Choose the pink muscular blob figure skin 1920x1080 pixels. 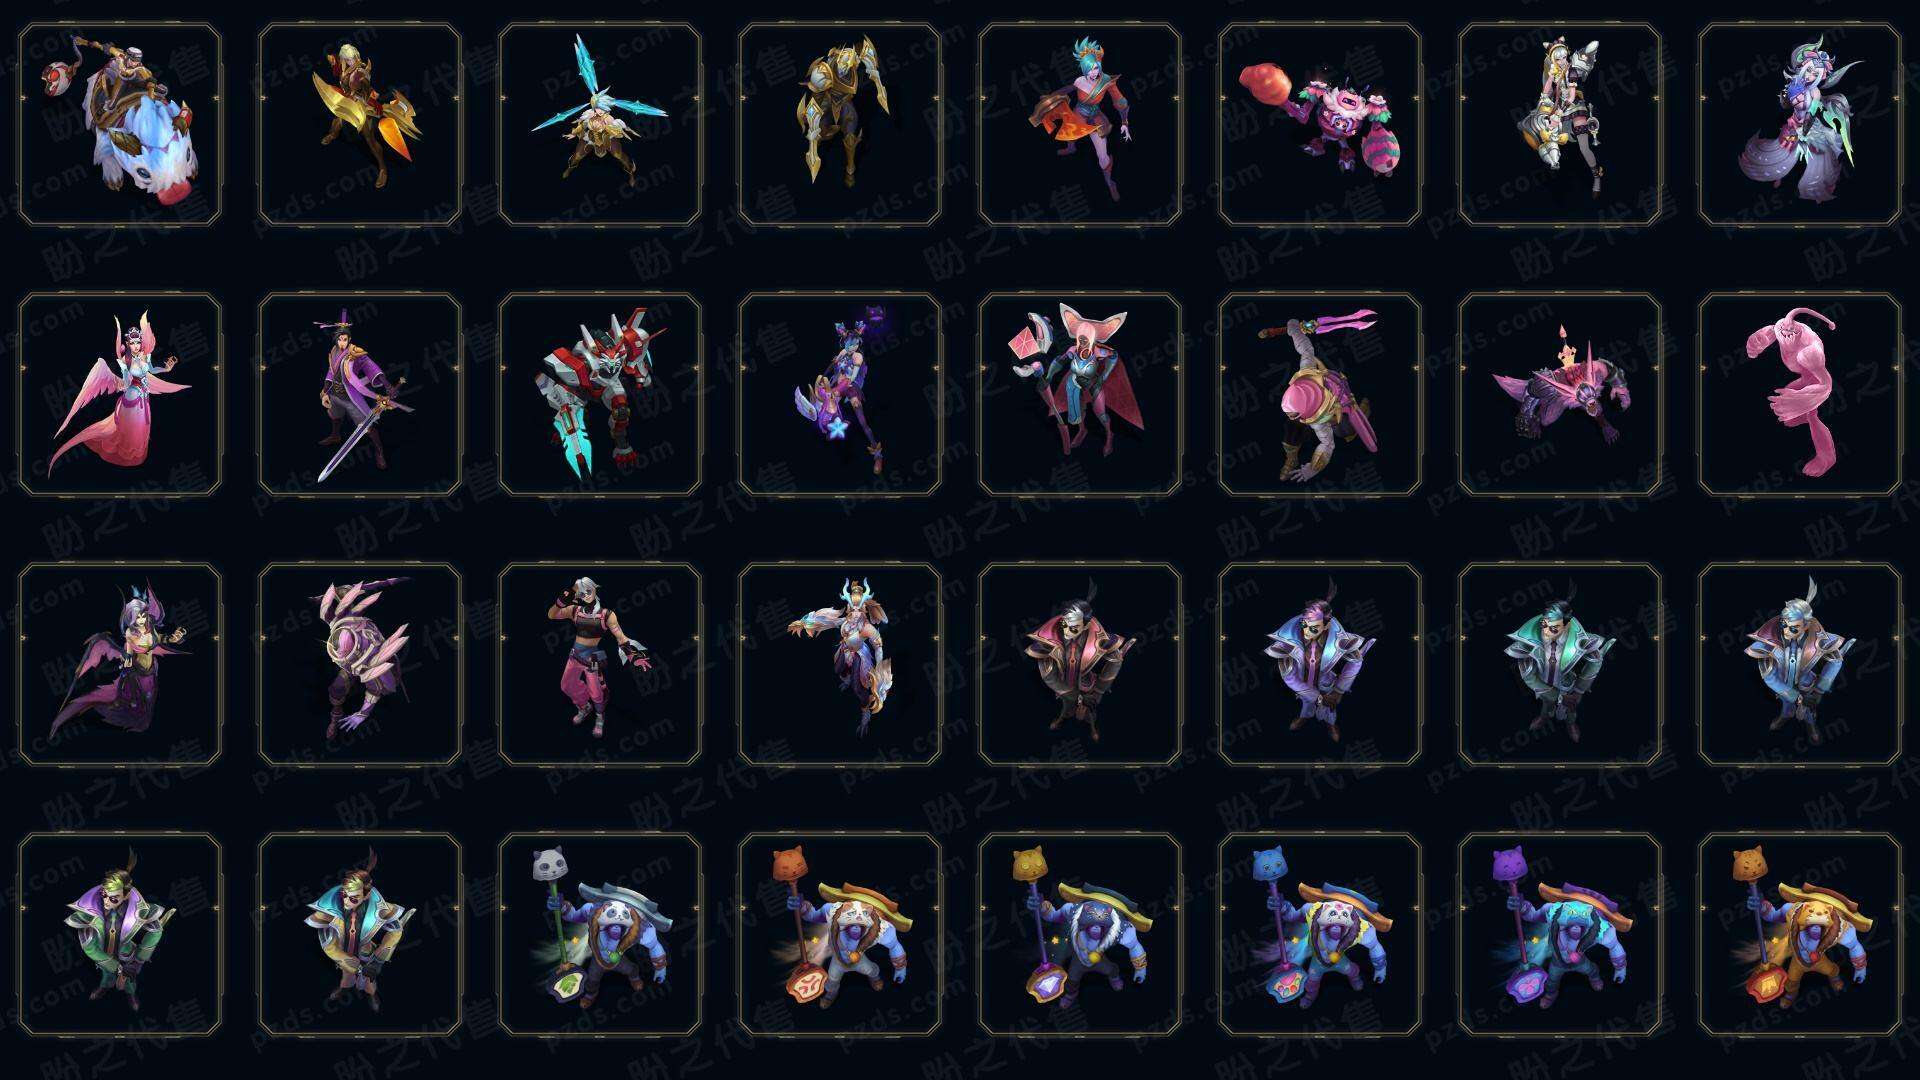coord(1800,394)
